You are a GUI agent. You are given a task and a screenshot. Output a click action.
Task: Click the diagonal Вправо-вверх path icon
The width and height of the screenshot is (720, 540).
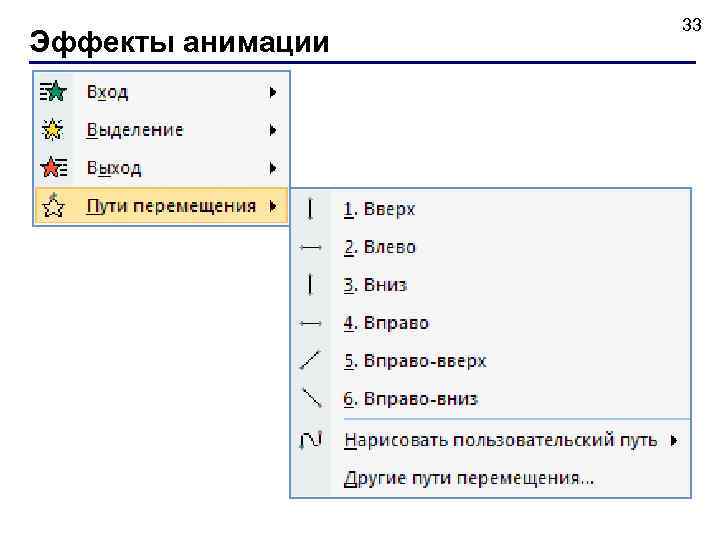[311, 360]
